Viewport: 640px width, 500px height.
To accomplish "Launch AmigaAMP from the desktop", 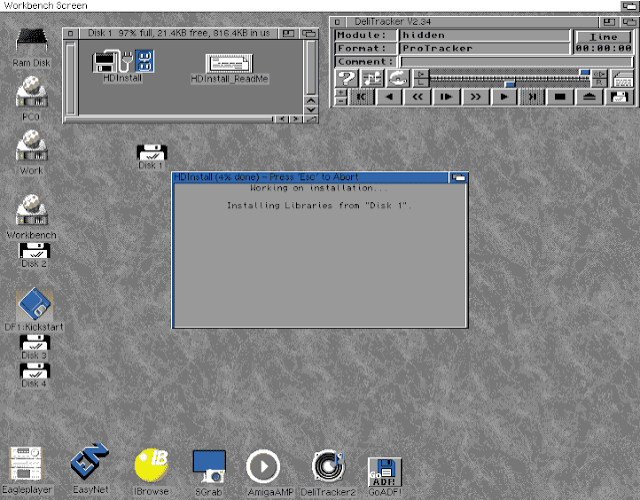I will point(263,465).
